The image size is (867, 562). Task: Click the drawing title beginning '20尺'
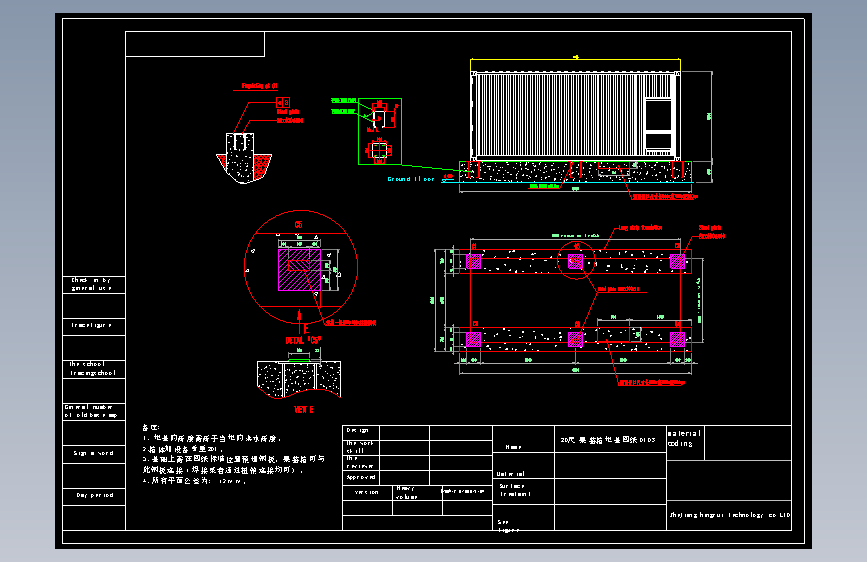click(608, 440)
